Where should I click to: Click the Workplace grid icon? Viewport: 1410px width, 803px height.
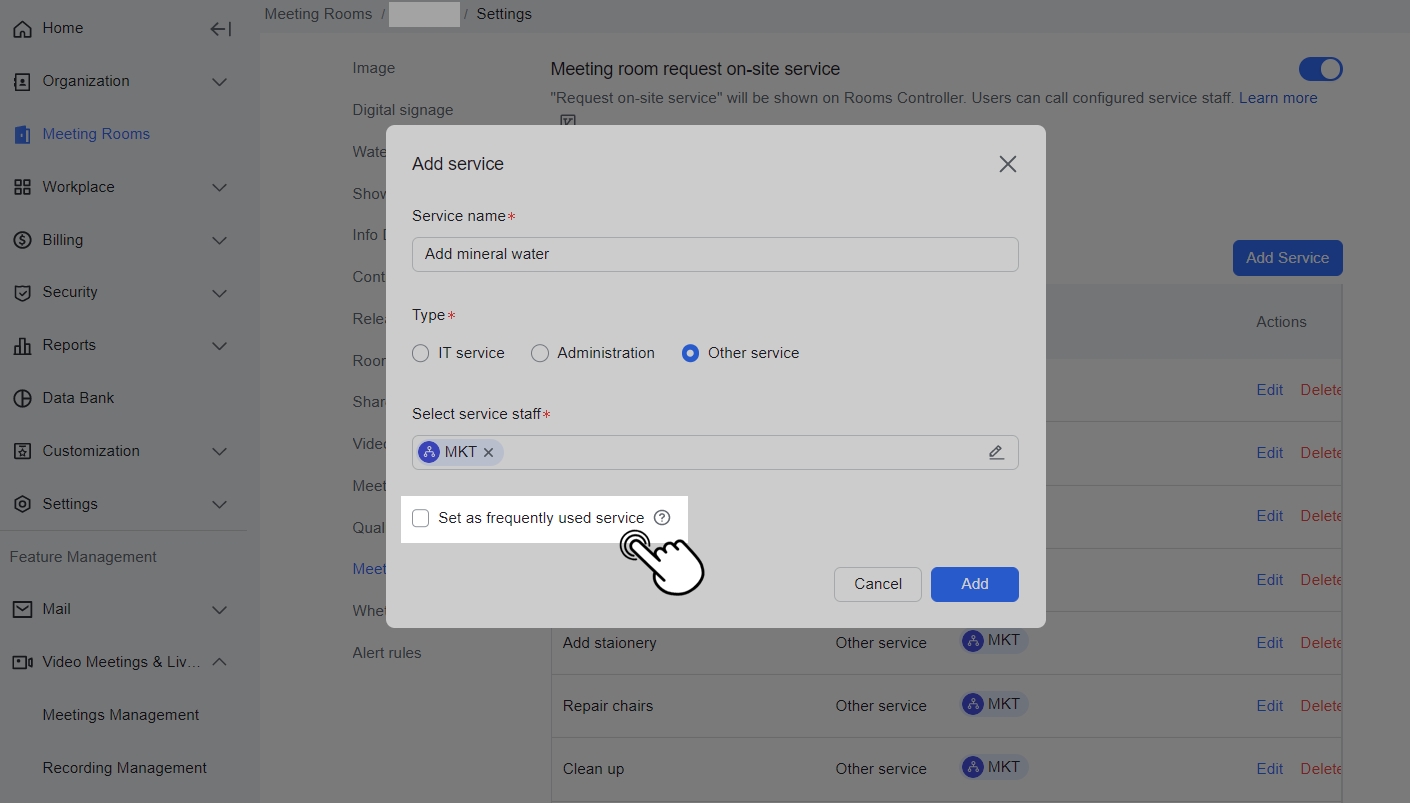click(22, 187)
